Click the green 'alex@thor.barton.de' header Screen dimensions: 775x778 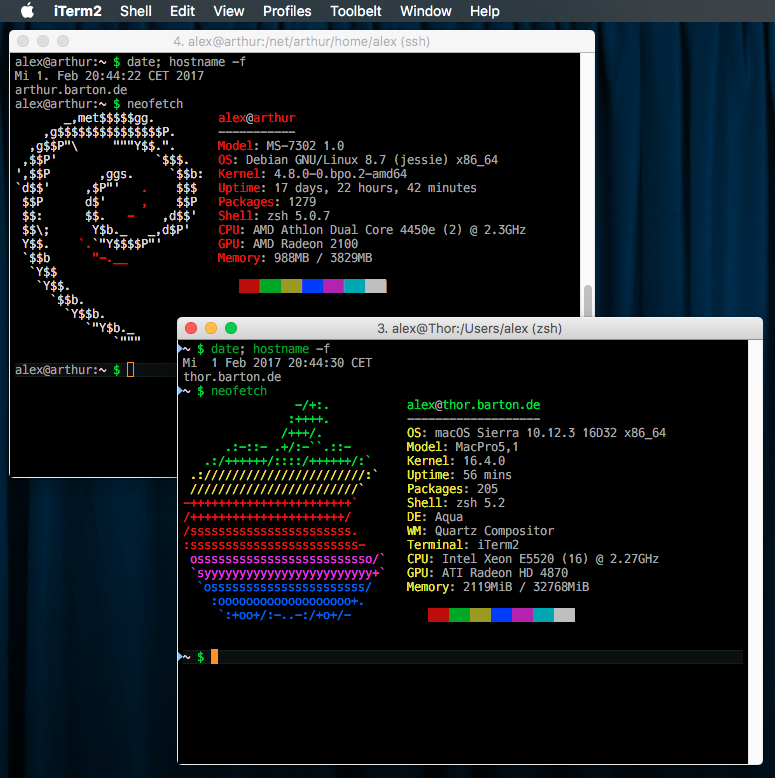pos(473,405)
